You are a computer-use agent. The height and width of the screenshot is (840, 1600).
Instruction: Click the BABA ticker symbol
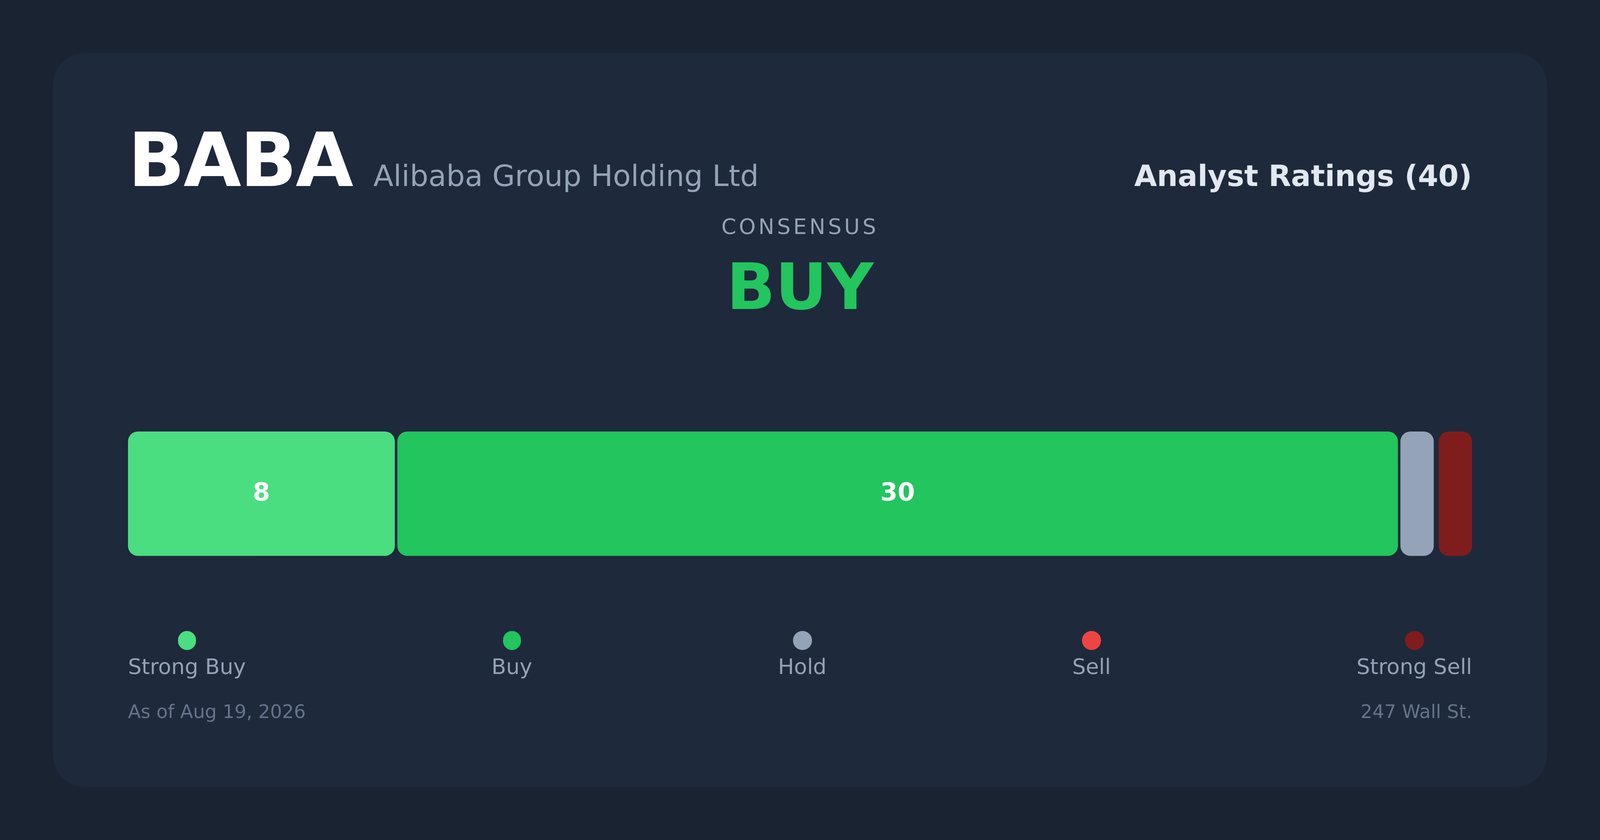[x=241, y=161]
